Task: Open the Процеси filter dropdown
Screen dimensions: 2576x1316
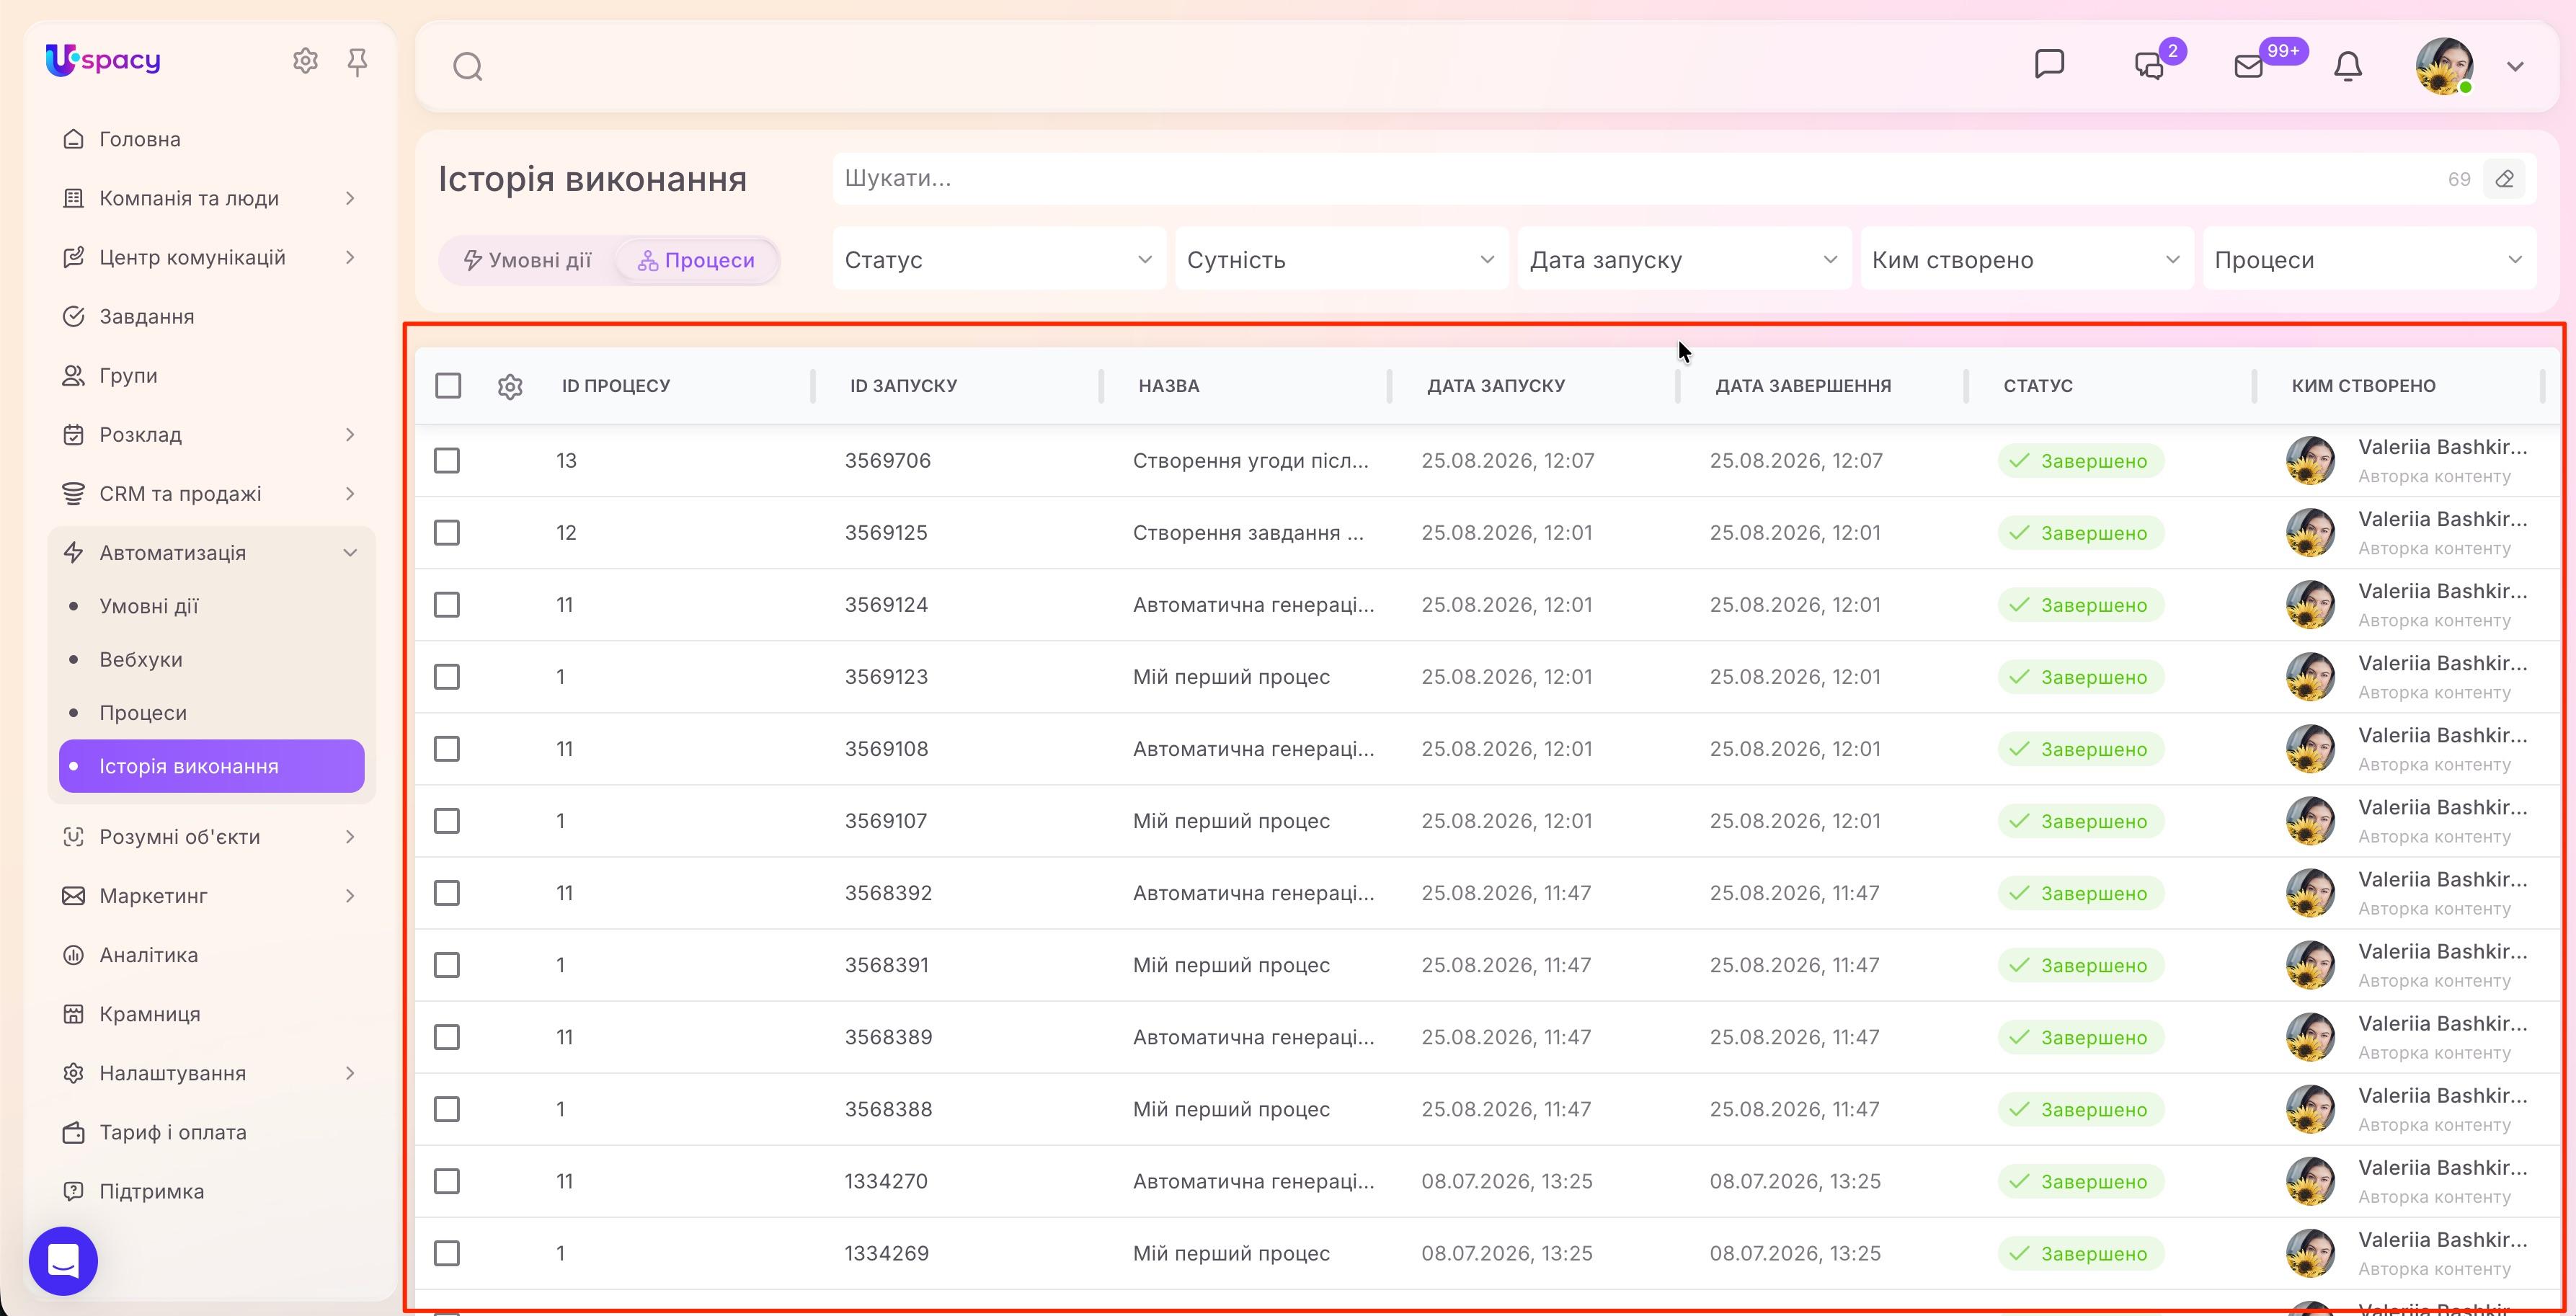Action: coord(2370,260)
